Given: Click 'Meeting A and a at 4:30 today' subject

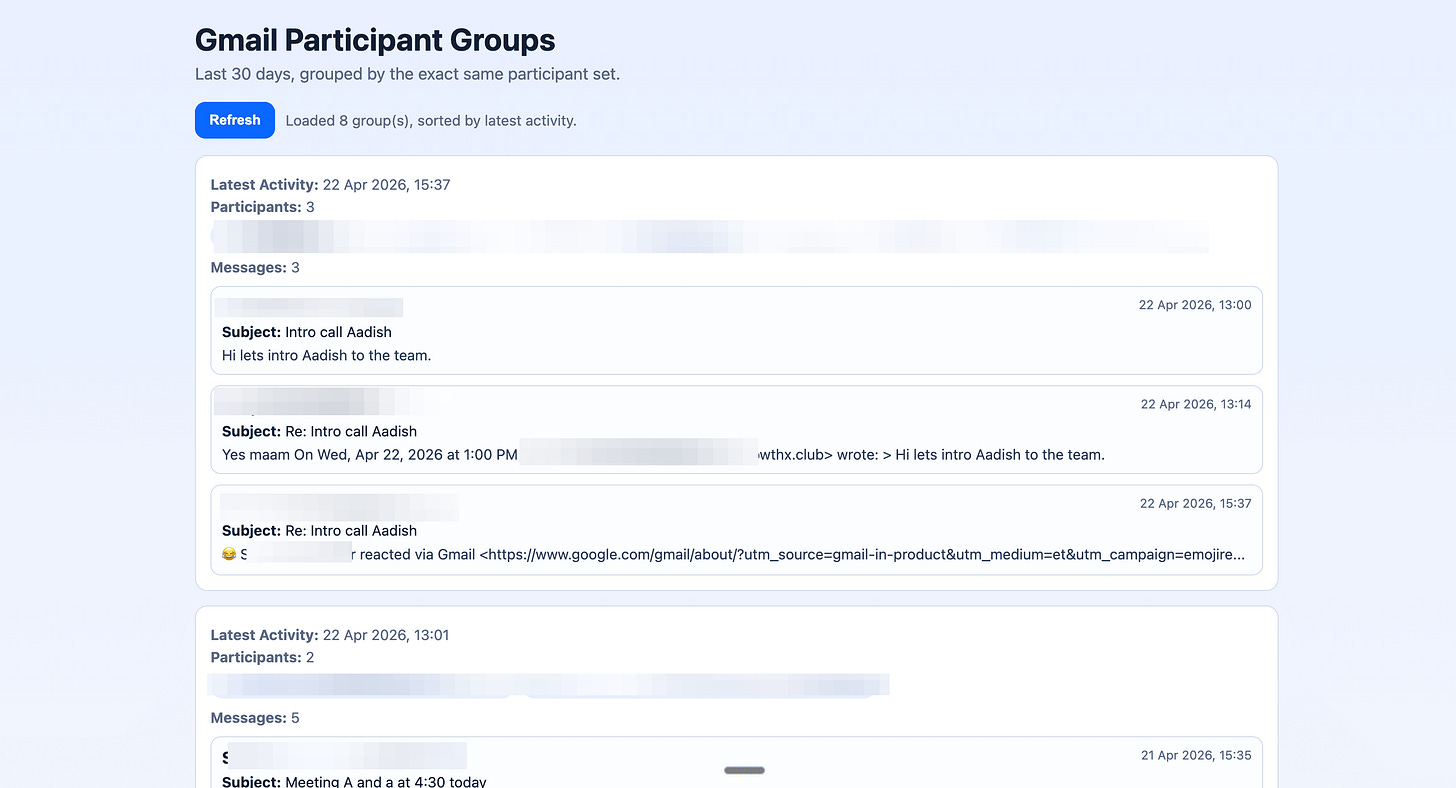Looking at the screenshot, I should 385,781.
